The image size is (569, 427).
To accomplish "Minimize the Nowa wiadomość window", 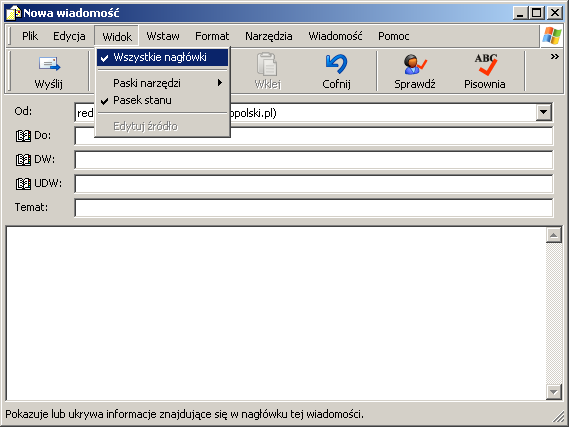I will click(520, 13).
